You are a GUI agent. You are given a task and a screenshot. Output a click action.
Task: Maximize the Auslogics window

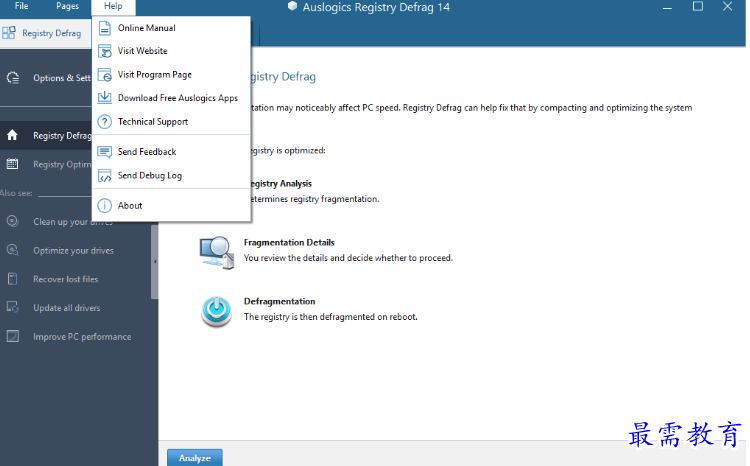698,6
